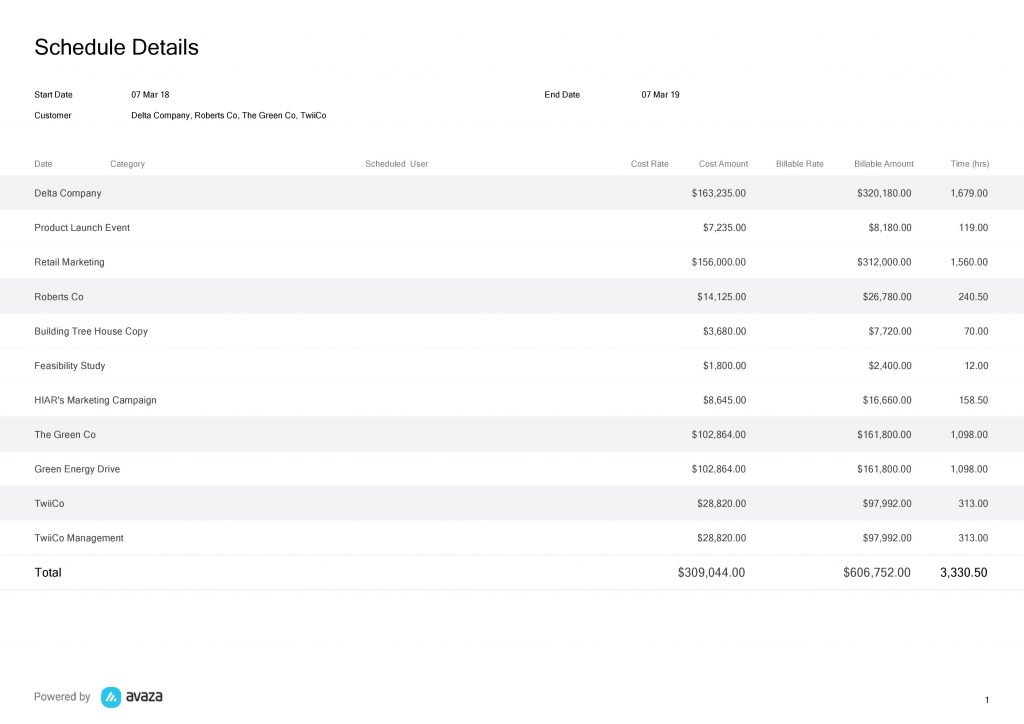Select HIAR's Marketing Campaign row
The height and width of the screenshot is (724, 1024).
[95, 400]
